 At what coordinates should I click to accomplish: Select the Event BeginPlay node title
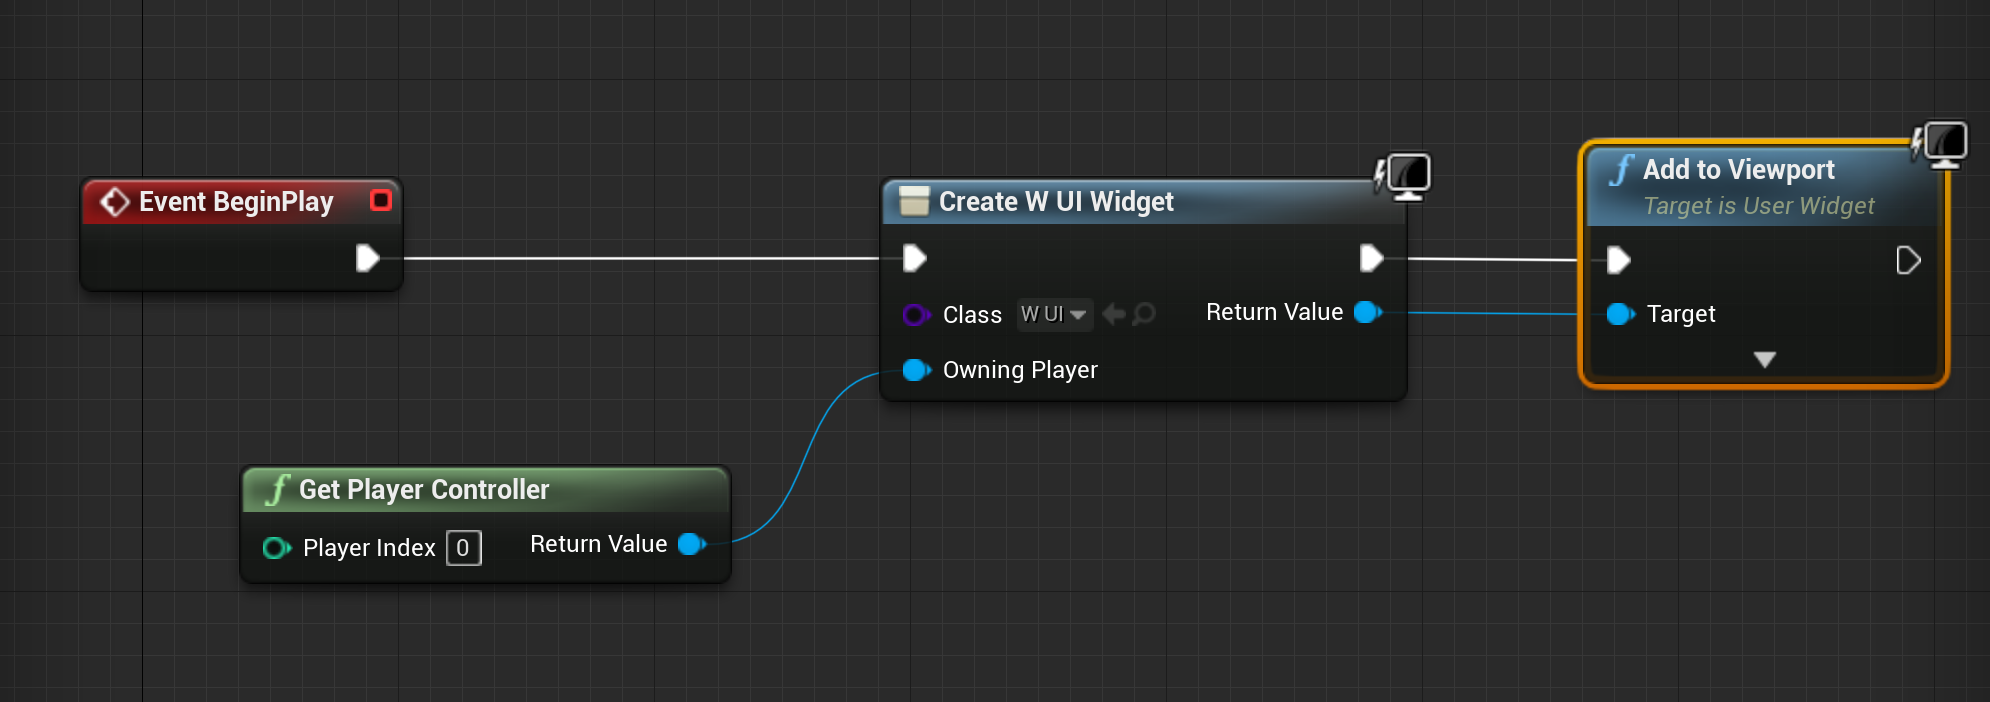click(235, 202)
